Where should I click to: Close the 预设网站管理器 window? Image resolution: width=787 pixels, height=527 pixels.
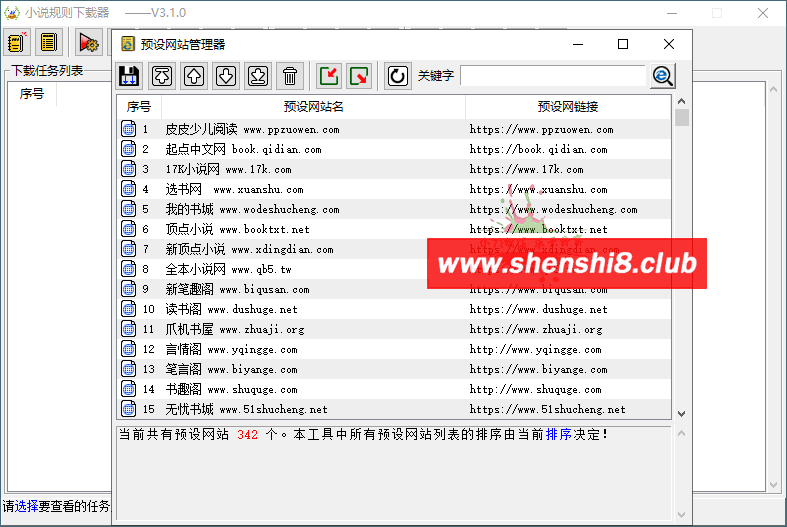(669, 44)
